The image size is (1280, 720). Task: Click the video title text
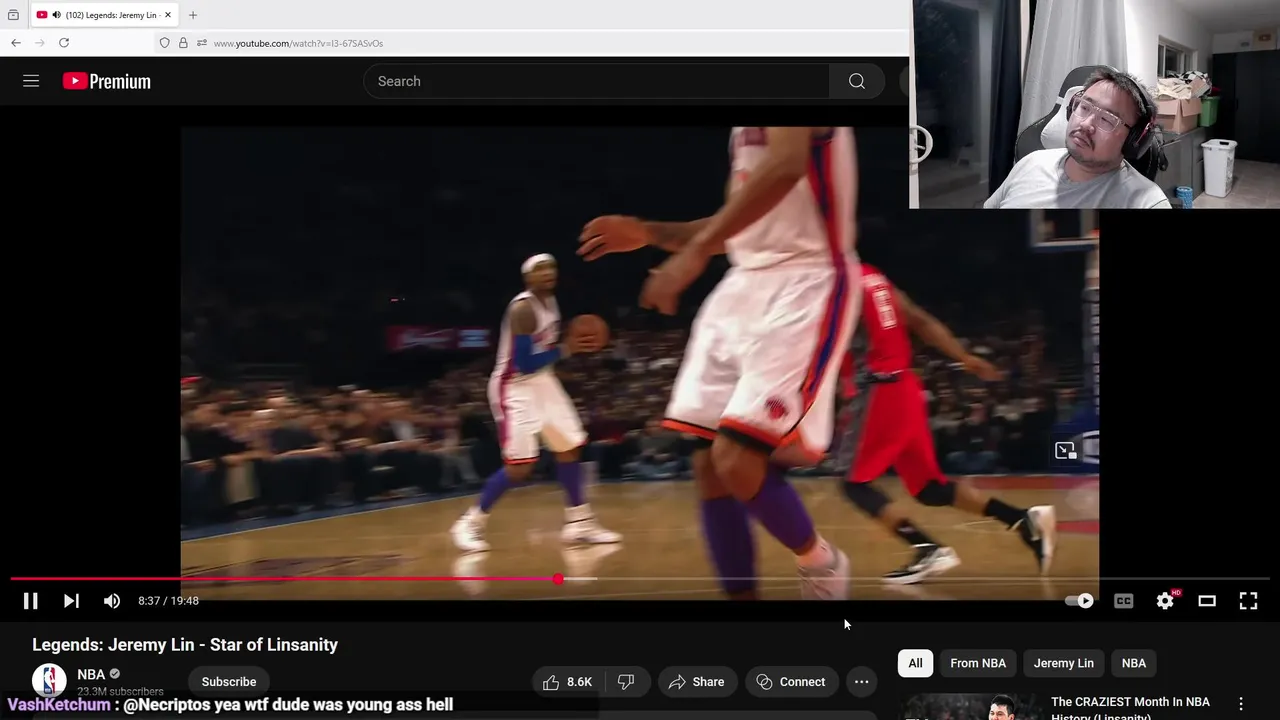[x=185, y=645]
